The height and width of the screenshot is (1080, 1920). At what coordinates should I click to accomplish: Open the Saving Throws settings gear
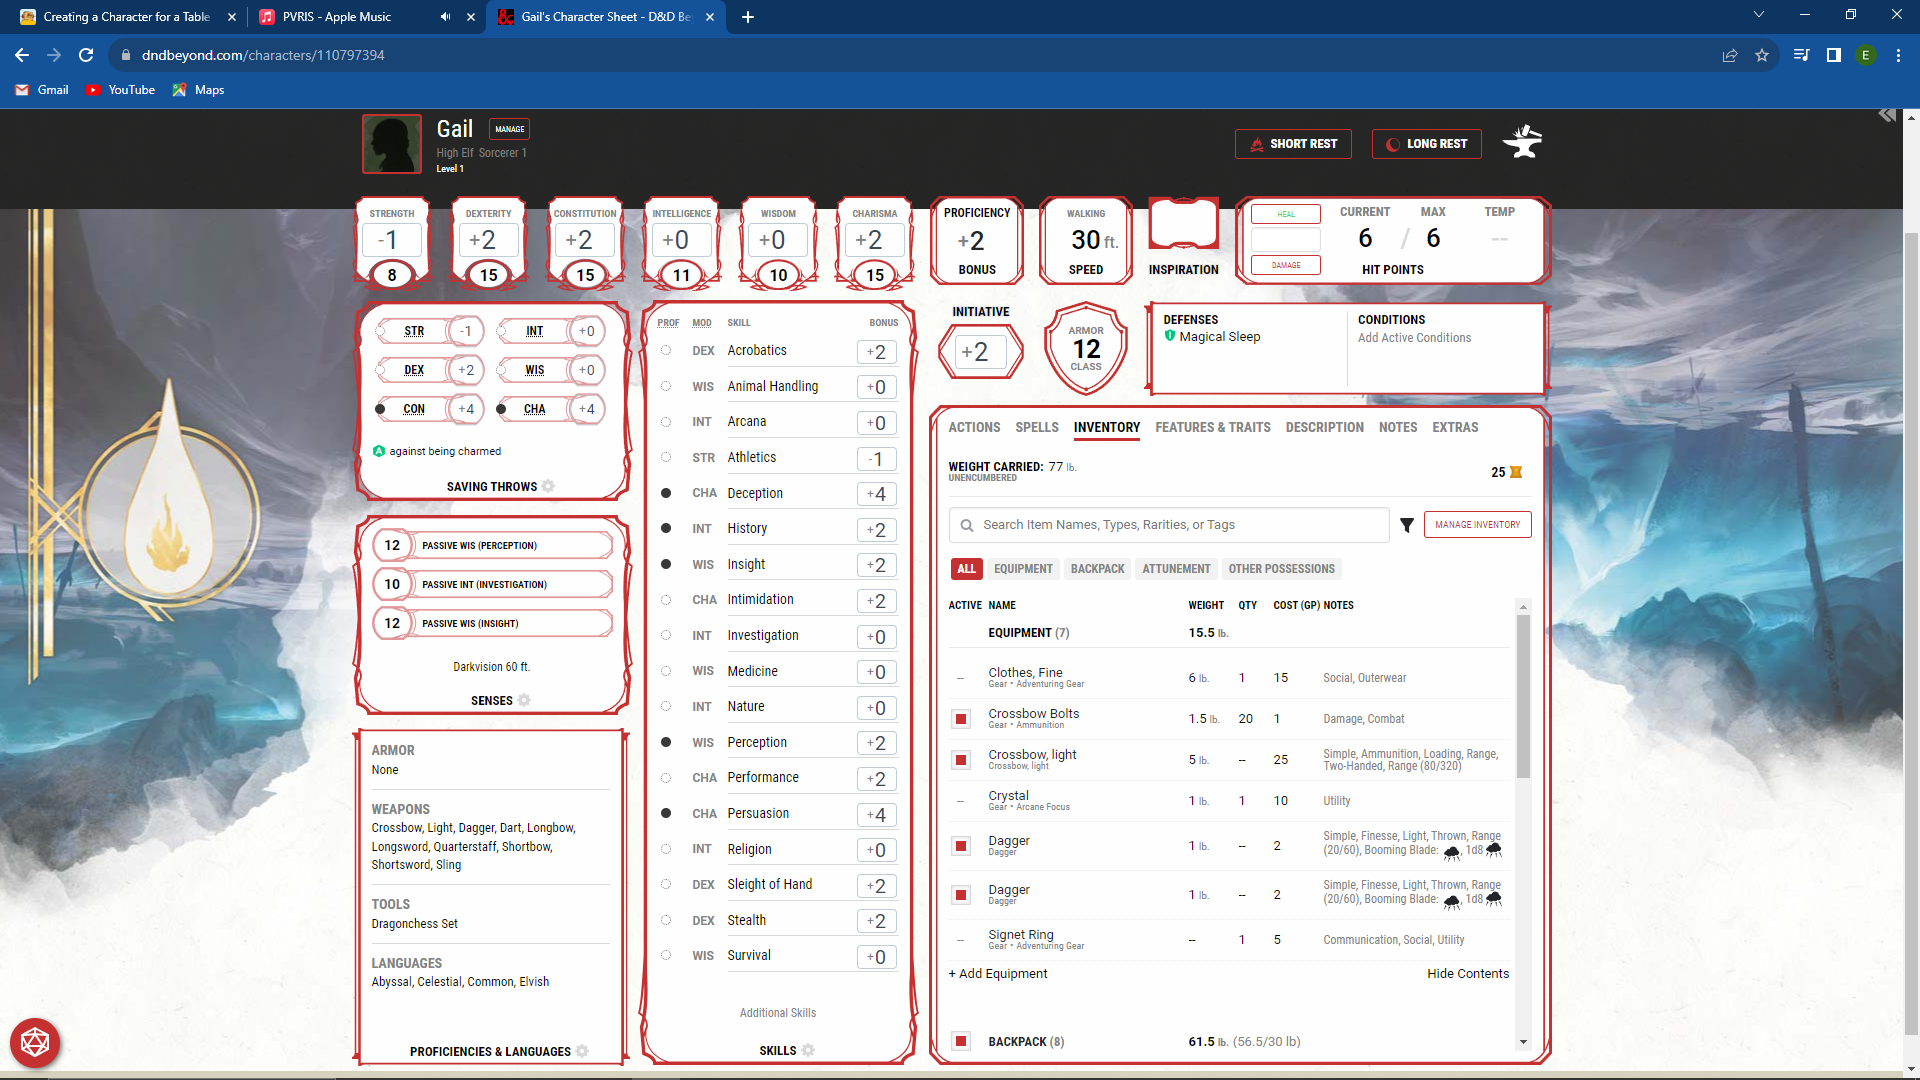click(x=549, y=486)
